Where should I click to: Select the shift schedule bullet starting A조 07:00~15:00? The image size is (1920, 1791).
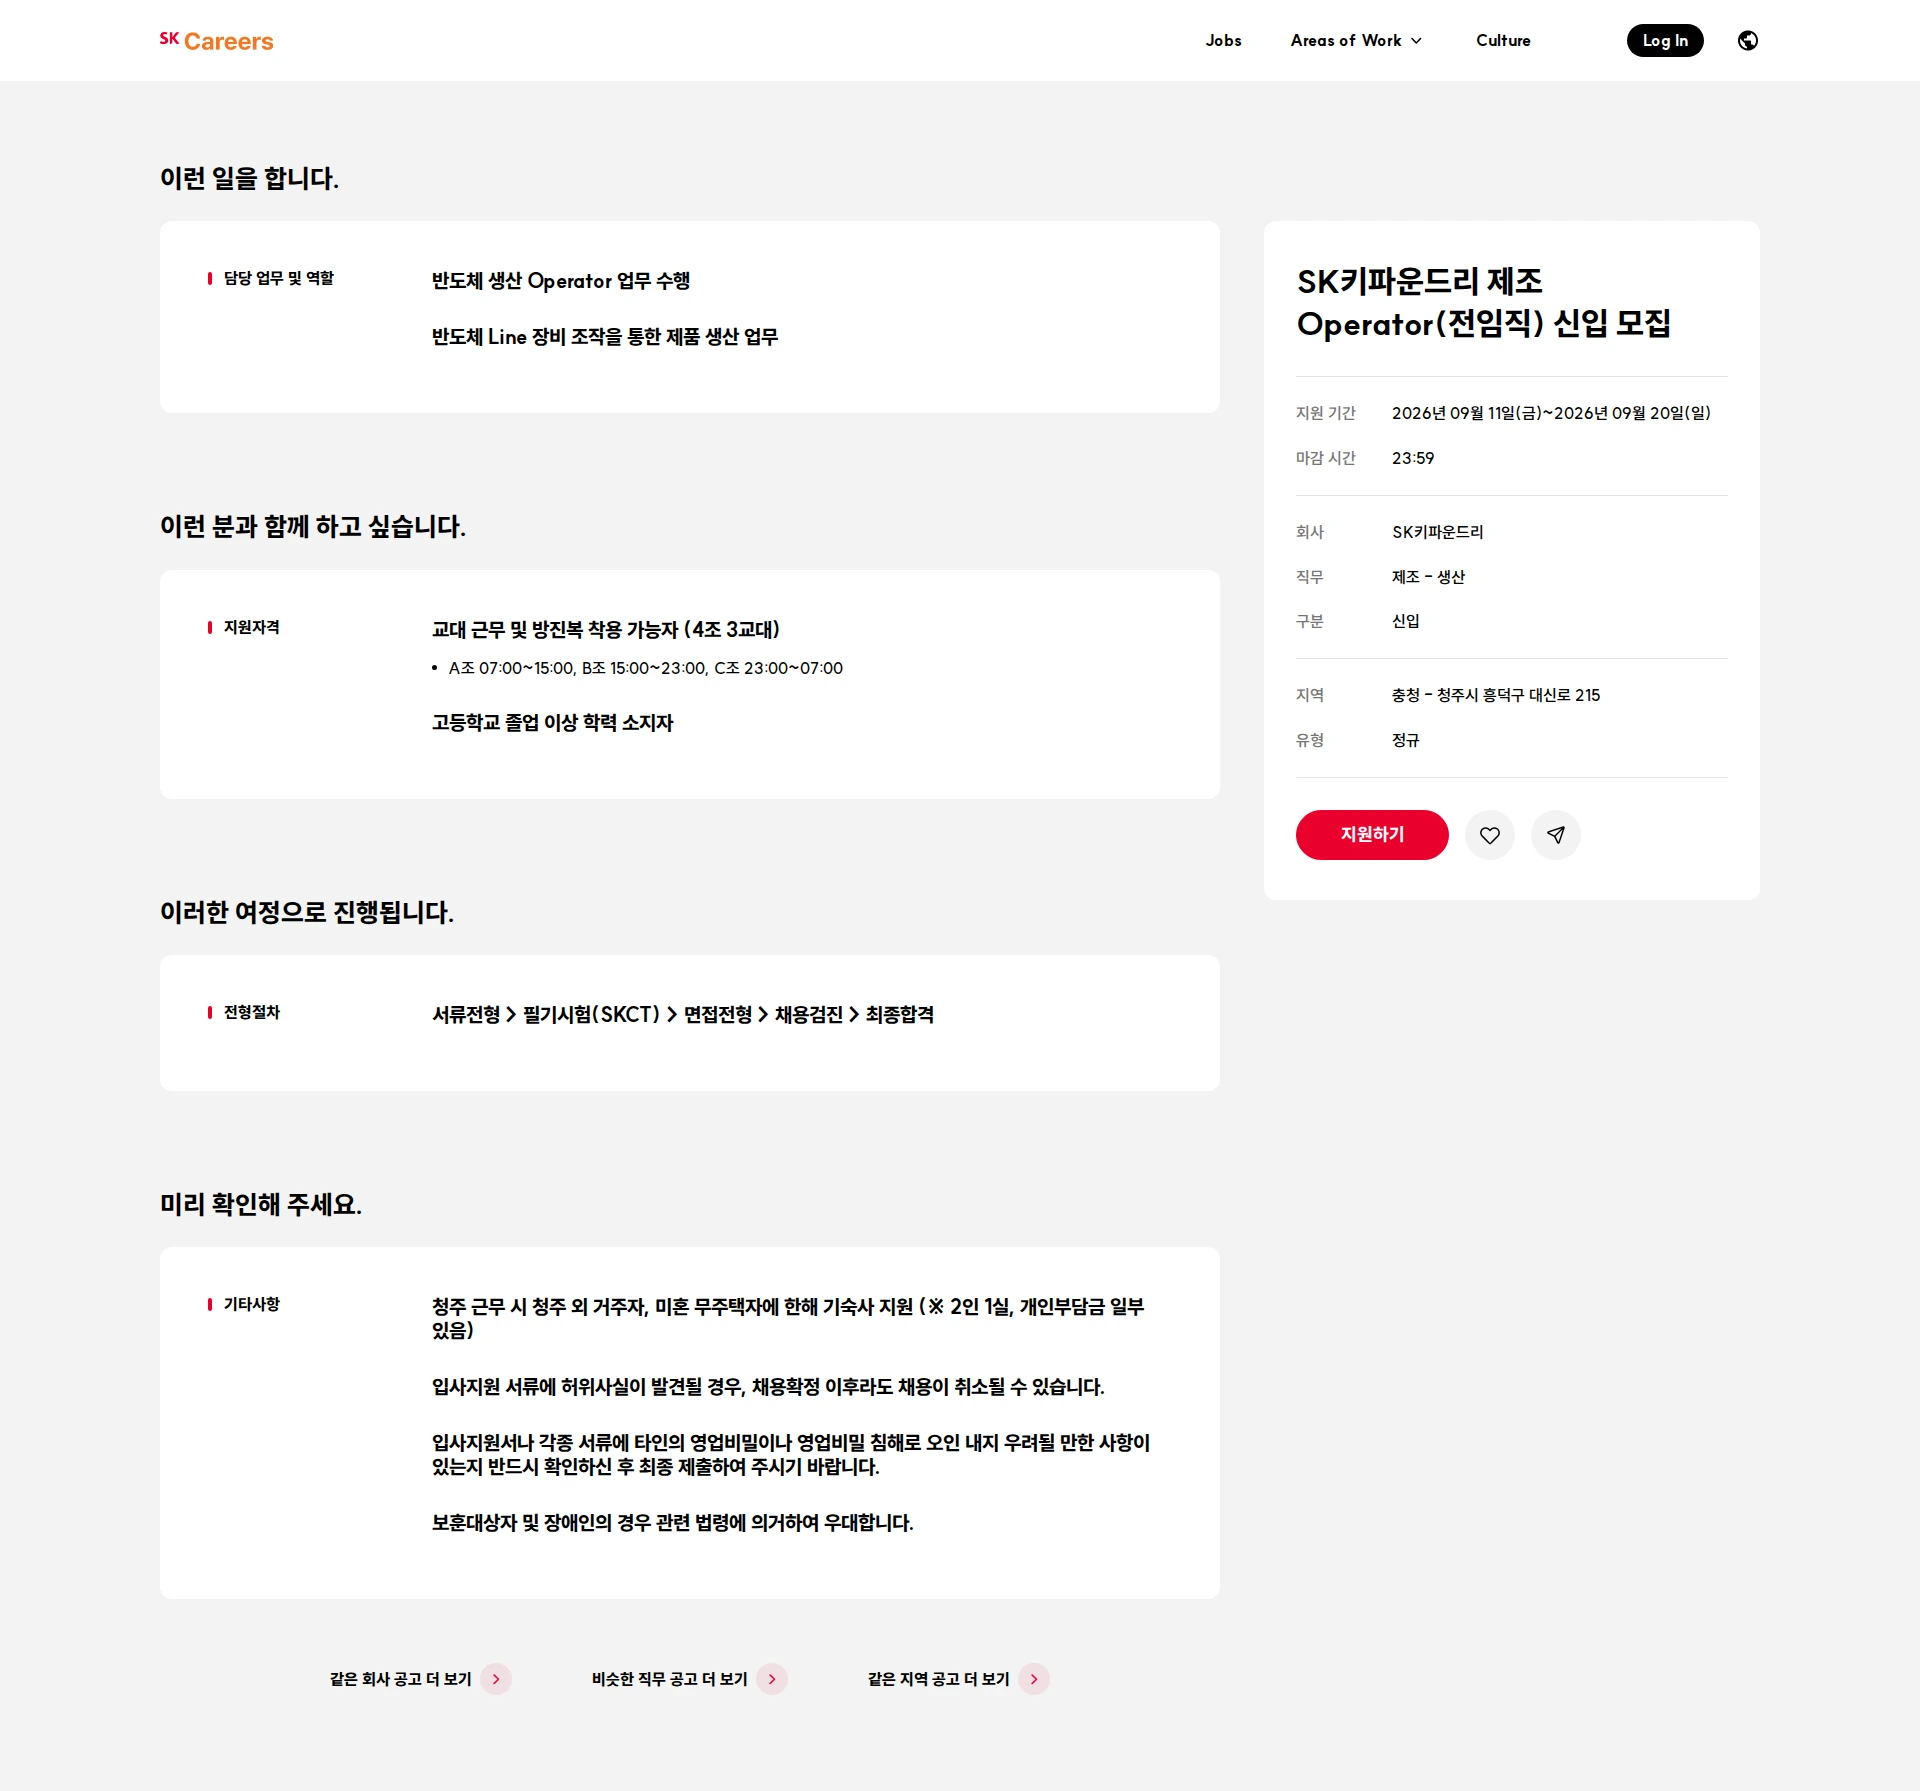(x=646, y=668)
